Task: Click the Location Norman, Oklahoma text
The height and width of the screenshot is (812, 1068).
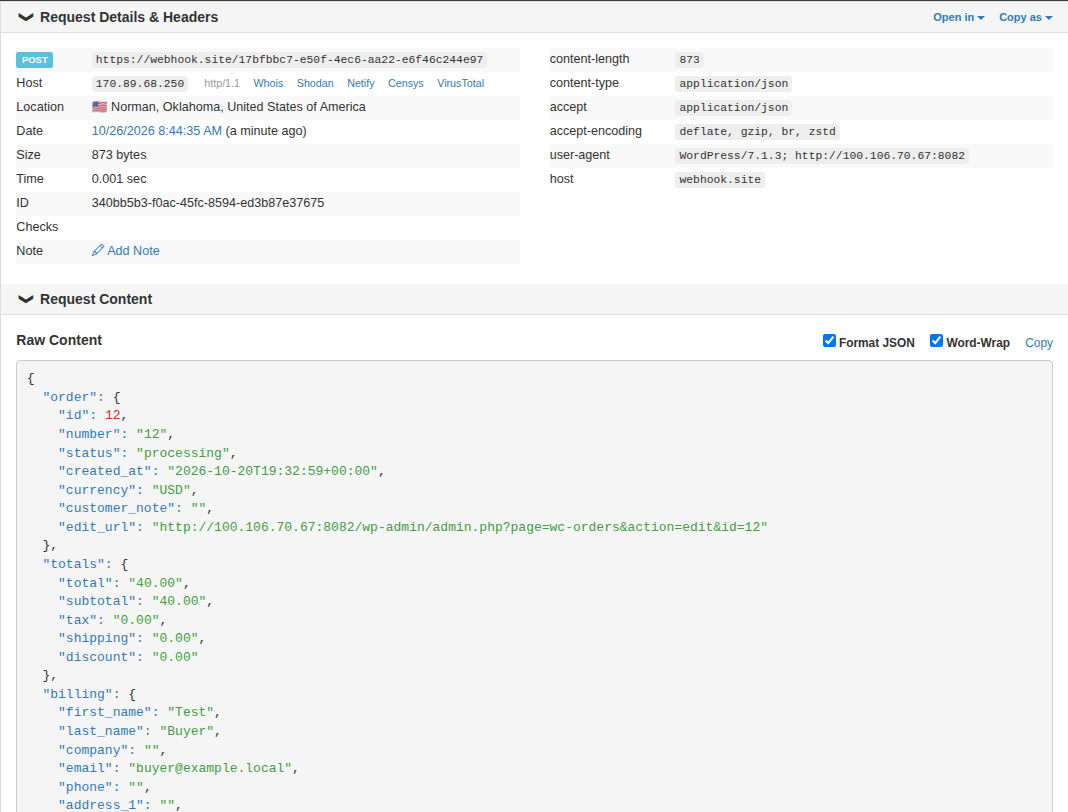Action: [238, 107]
